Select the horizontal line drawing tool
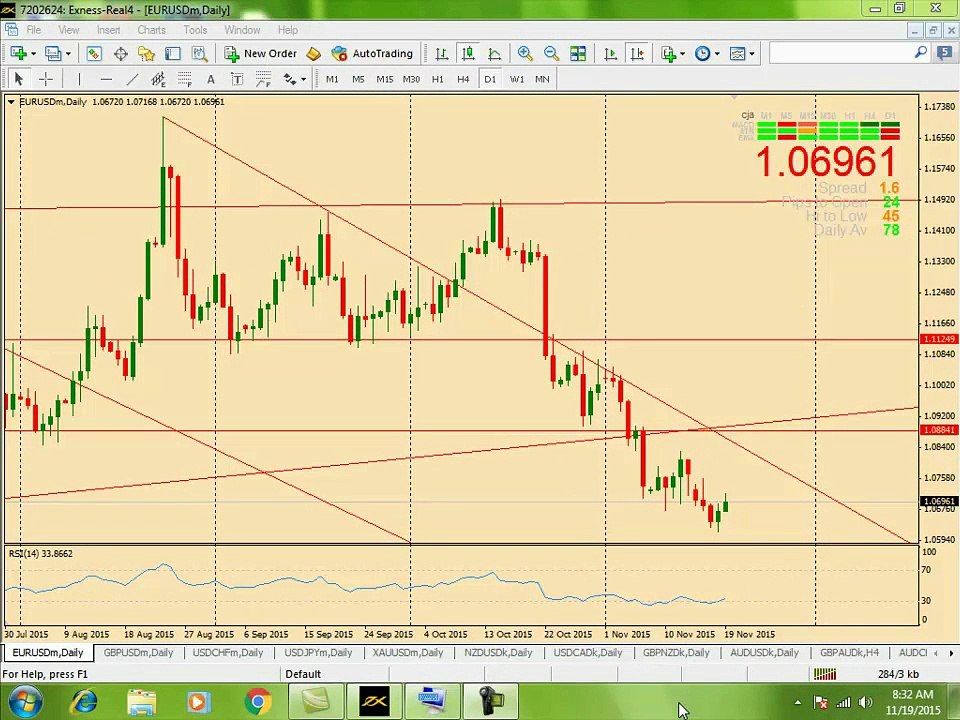 click(x=106, y=79)
